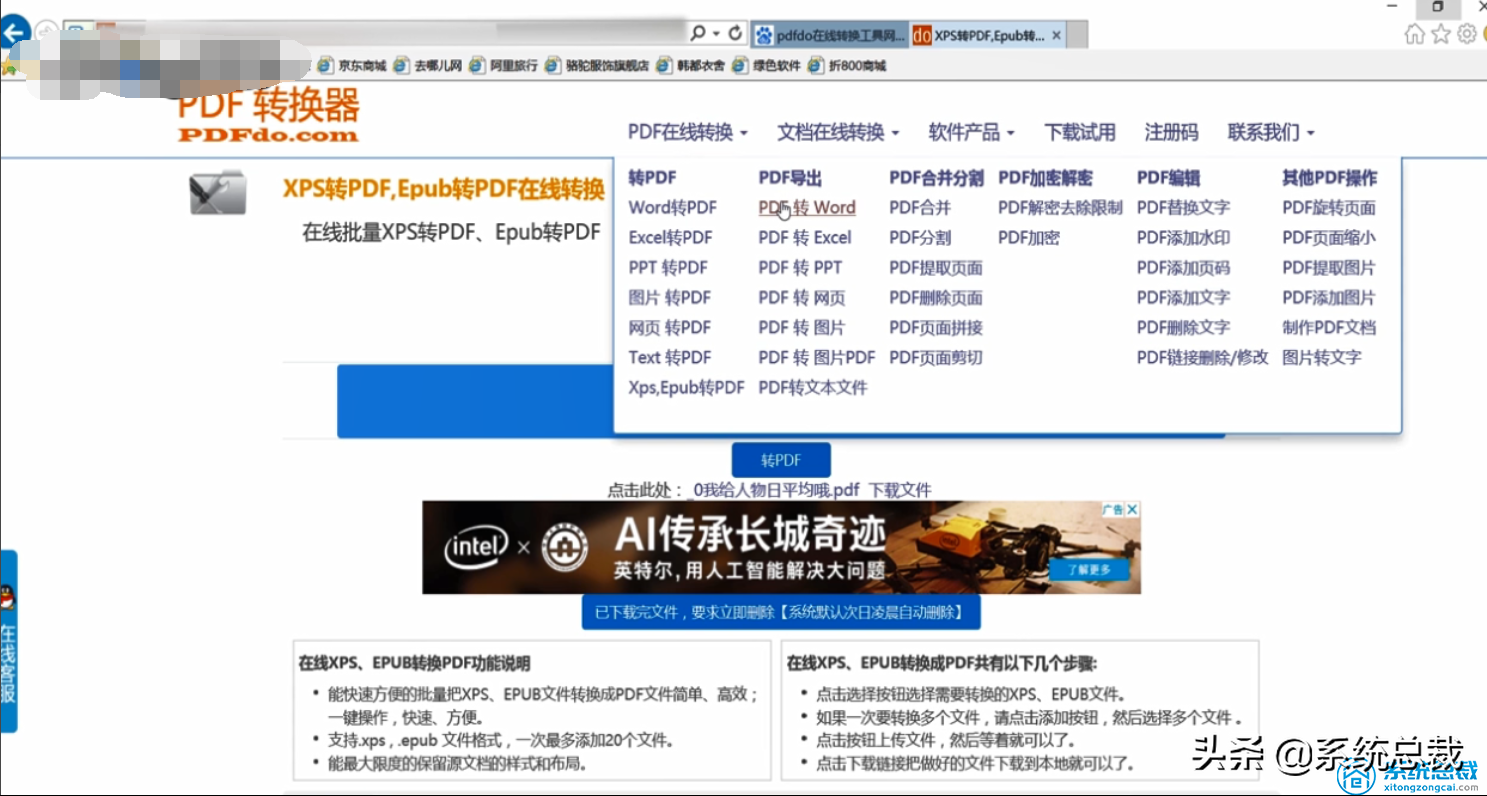Open the 在线客服 side chat widget
The height and width of the screenshot is (796, 1487).
pyautogui.click(x=8, y=641)
